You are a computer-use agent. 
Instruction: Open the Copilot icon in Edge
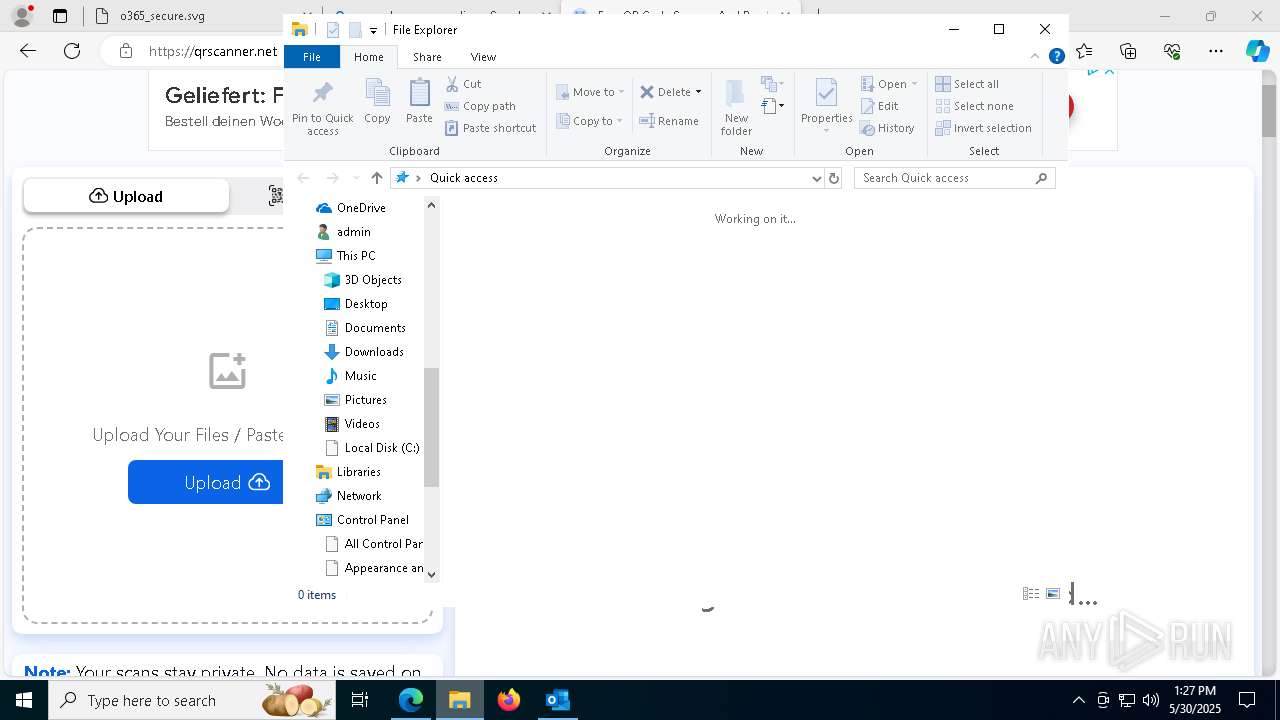pos(1257,51)
